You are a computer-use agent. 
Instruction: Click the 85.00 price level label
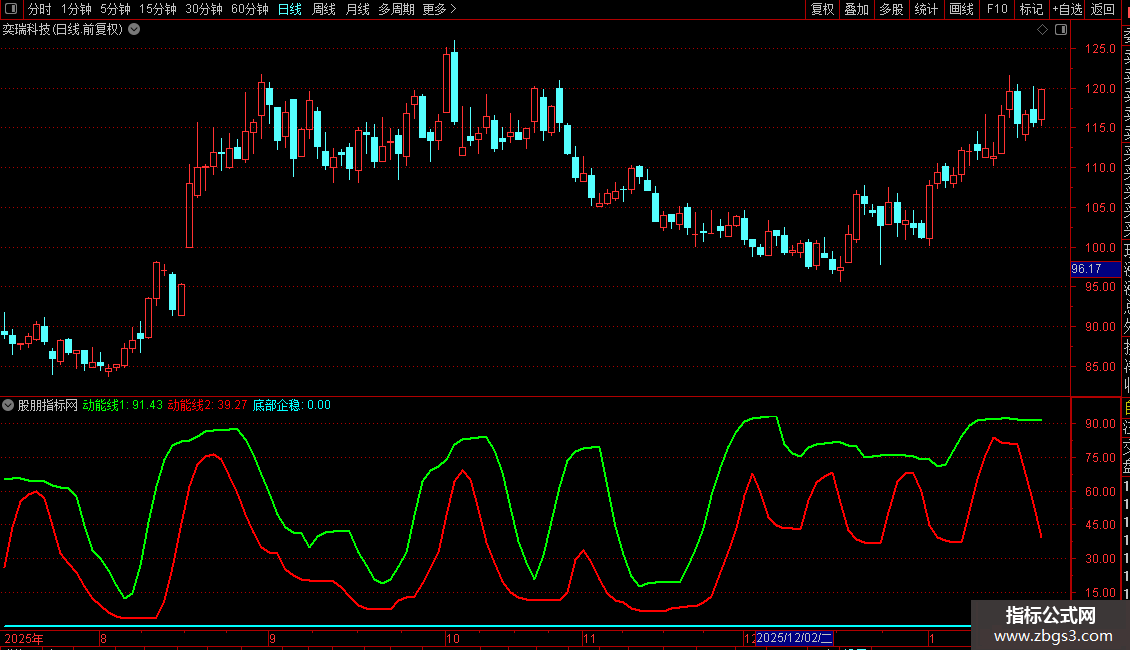coord(1100,366)
